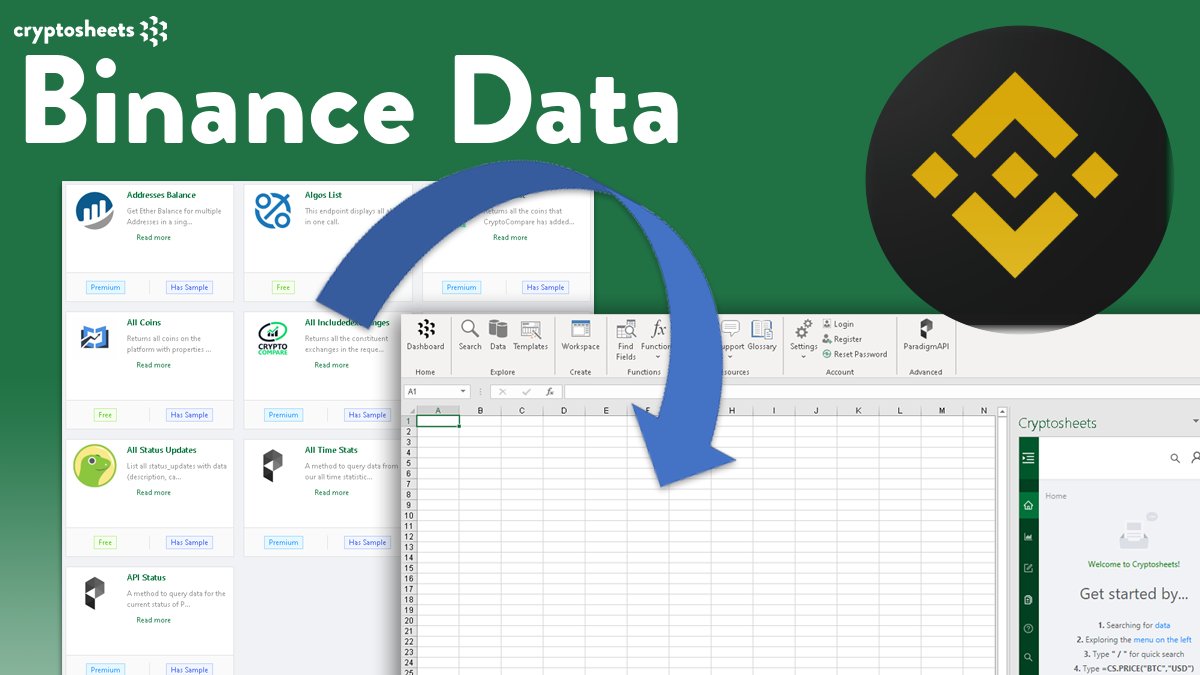The height and width of the screenshot is (675, 1200).
Task: Open the chart icon in Cryptosheets sidebar
Action: coord(1029,537)
